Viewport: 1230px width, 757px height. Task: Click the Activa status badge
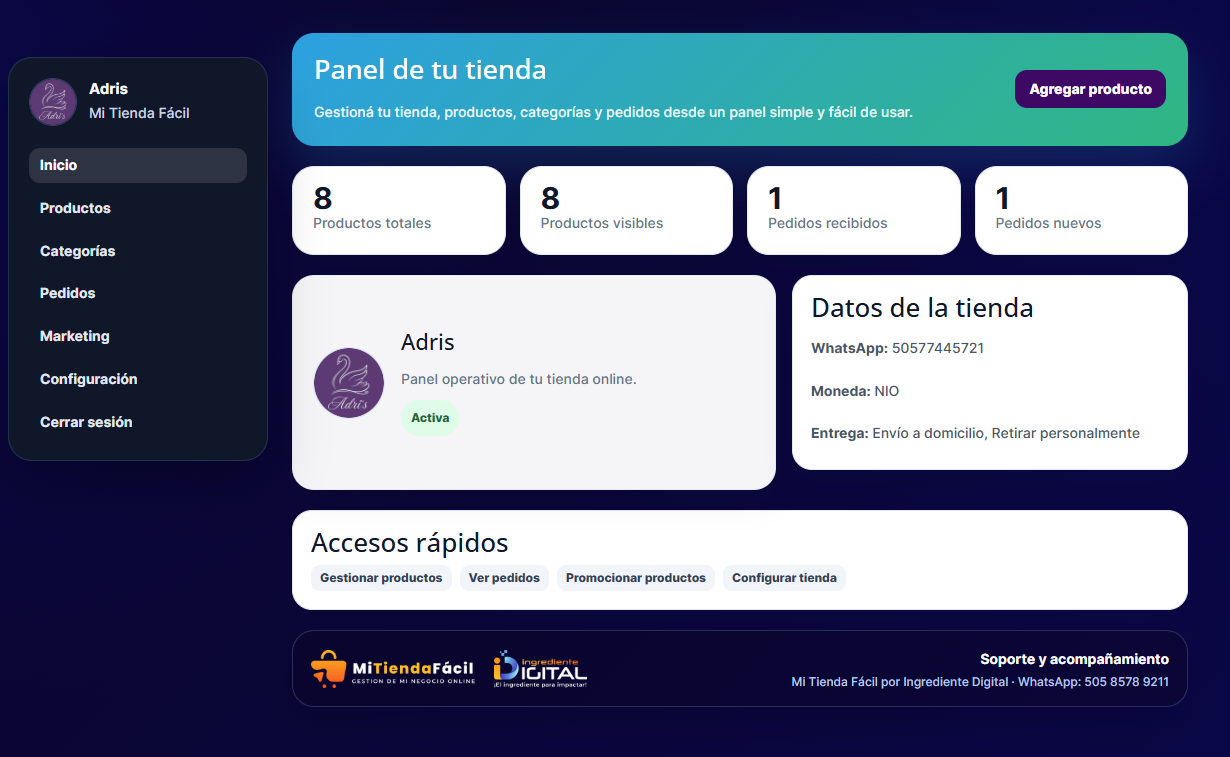430,418
